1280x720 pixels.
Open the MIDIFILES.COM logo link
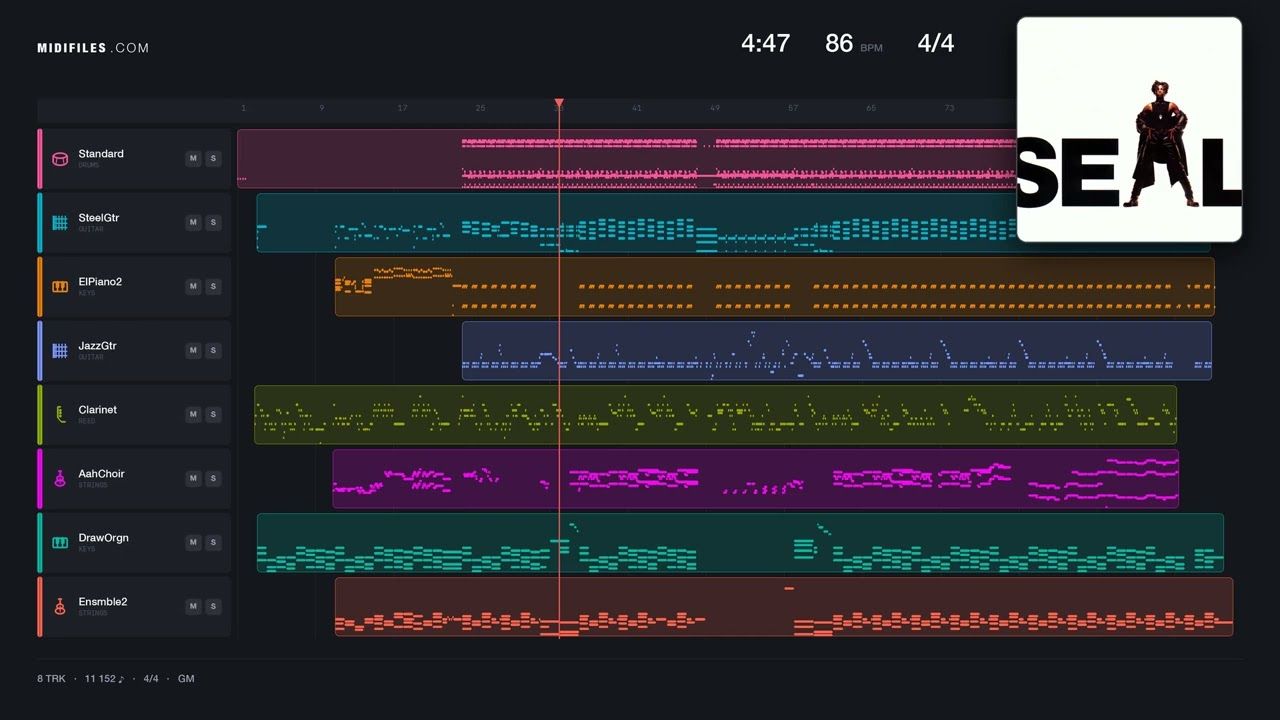point(93,48)
